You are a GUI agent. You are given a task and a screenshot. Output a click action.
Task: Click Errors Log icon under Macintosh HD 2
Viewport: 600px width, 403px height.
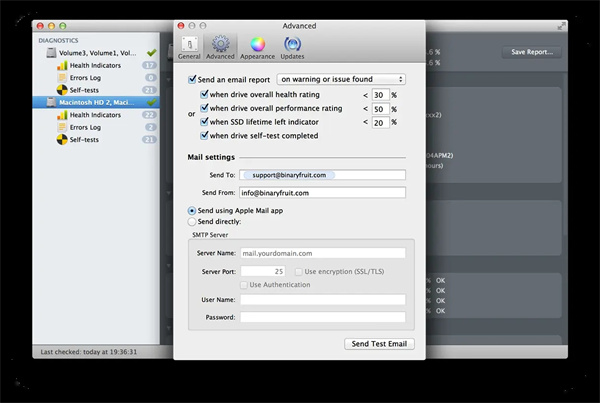[x=62, y=127]
